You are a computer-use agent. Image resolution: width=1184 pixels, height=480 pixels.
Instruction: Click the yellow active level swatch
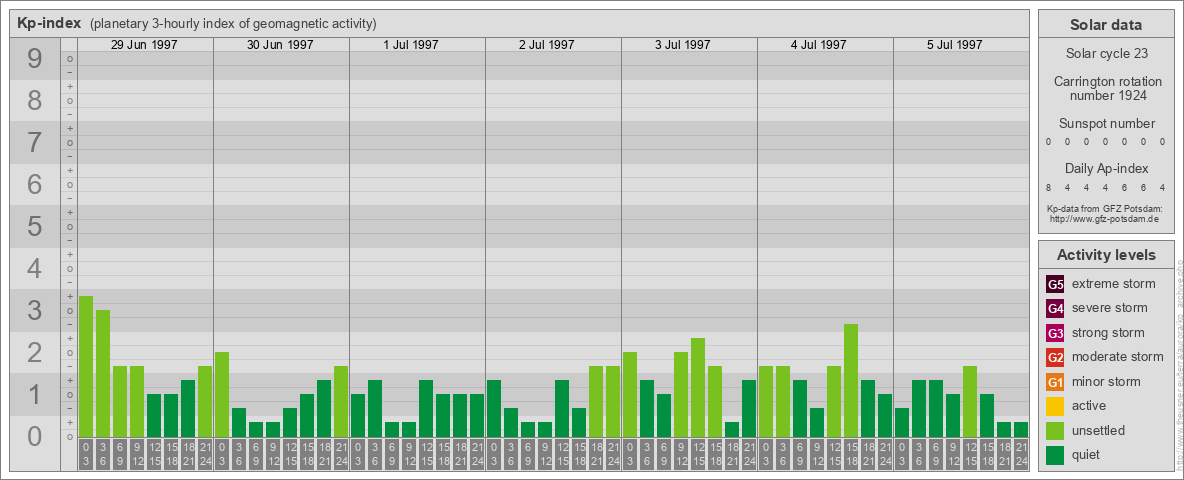click(1055, 406)
